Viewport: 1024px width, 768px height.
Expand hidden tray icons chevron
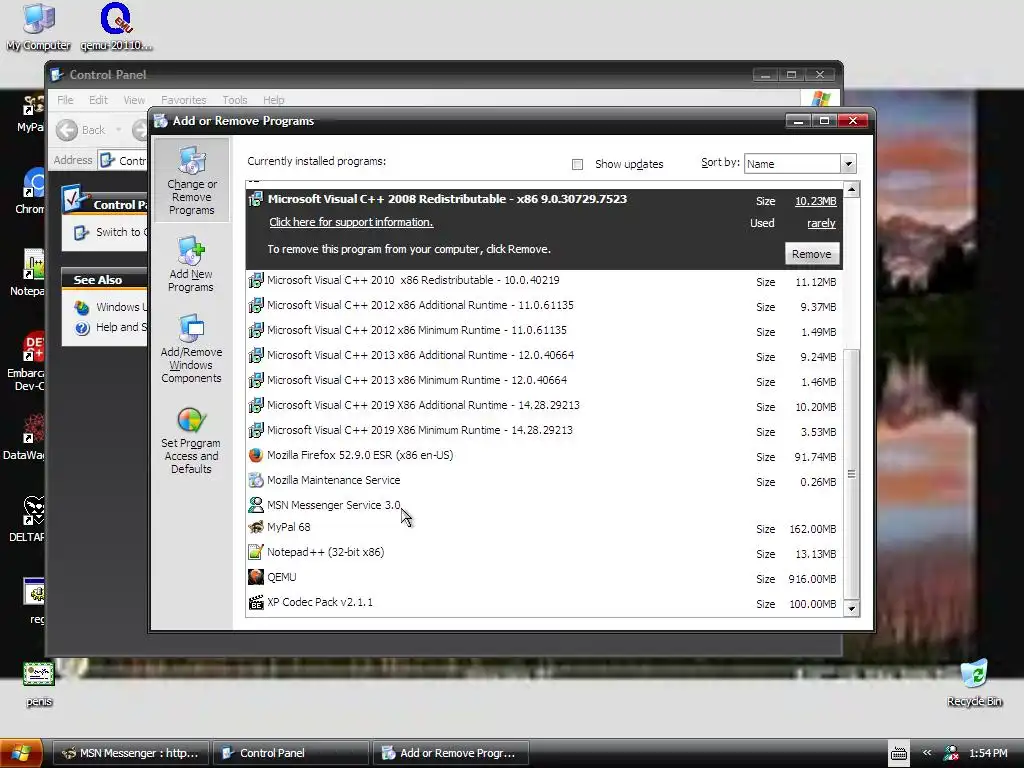[927, 752]
